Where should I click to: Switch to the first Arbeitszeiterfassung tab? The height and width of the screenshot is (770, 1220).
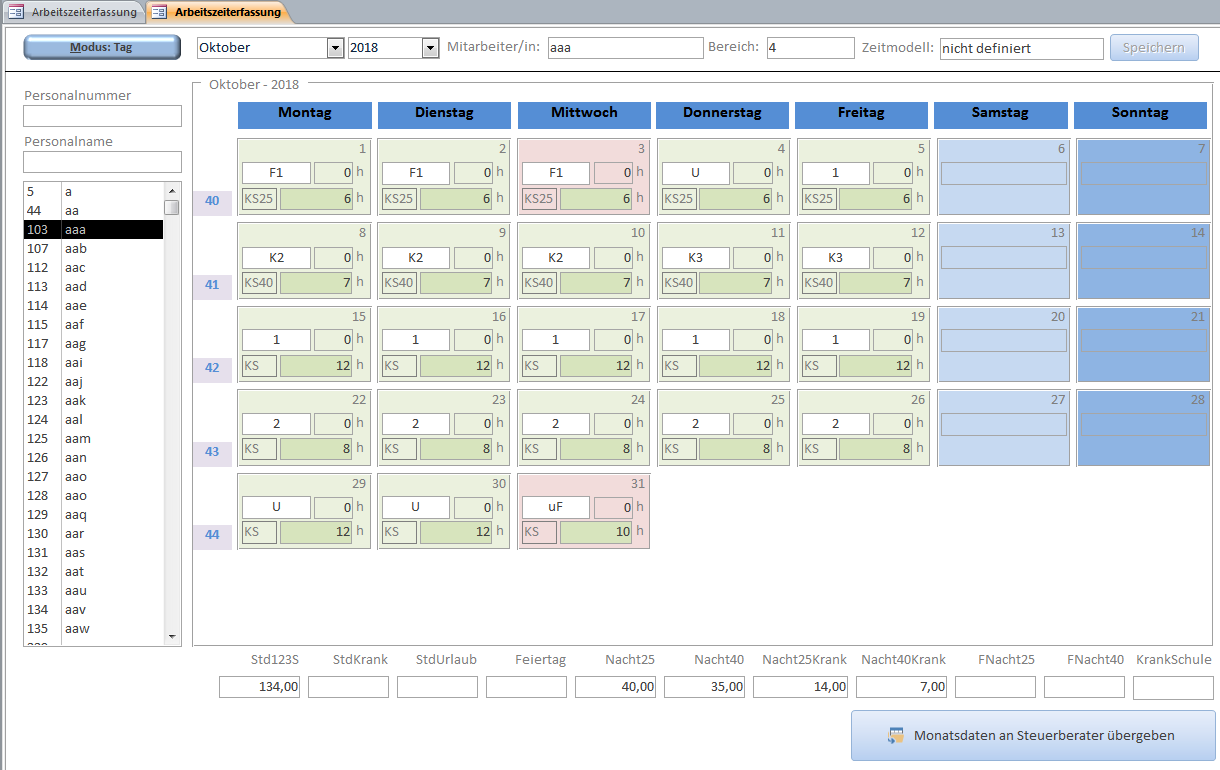coord(82,12)
